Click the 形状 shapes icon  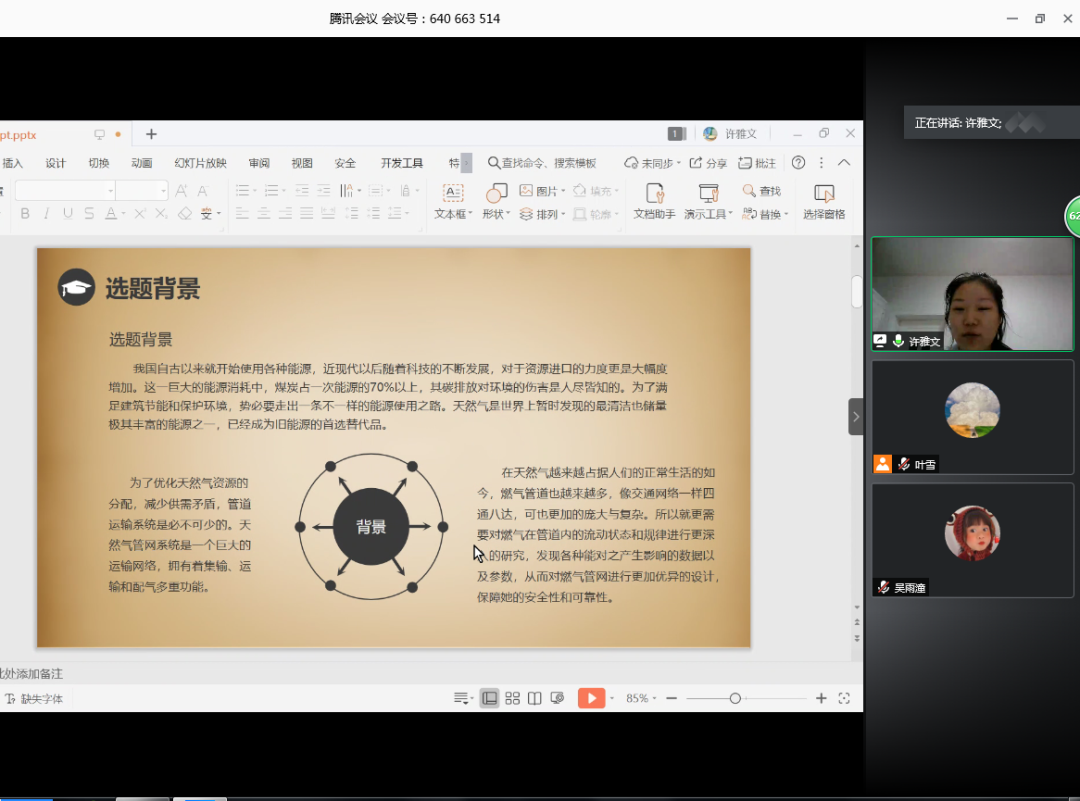tap(496, 194)
